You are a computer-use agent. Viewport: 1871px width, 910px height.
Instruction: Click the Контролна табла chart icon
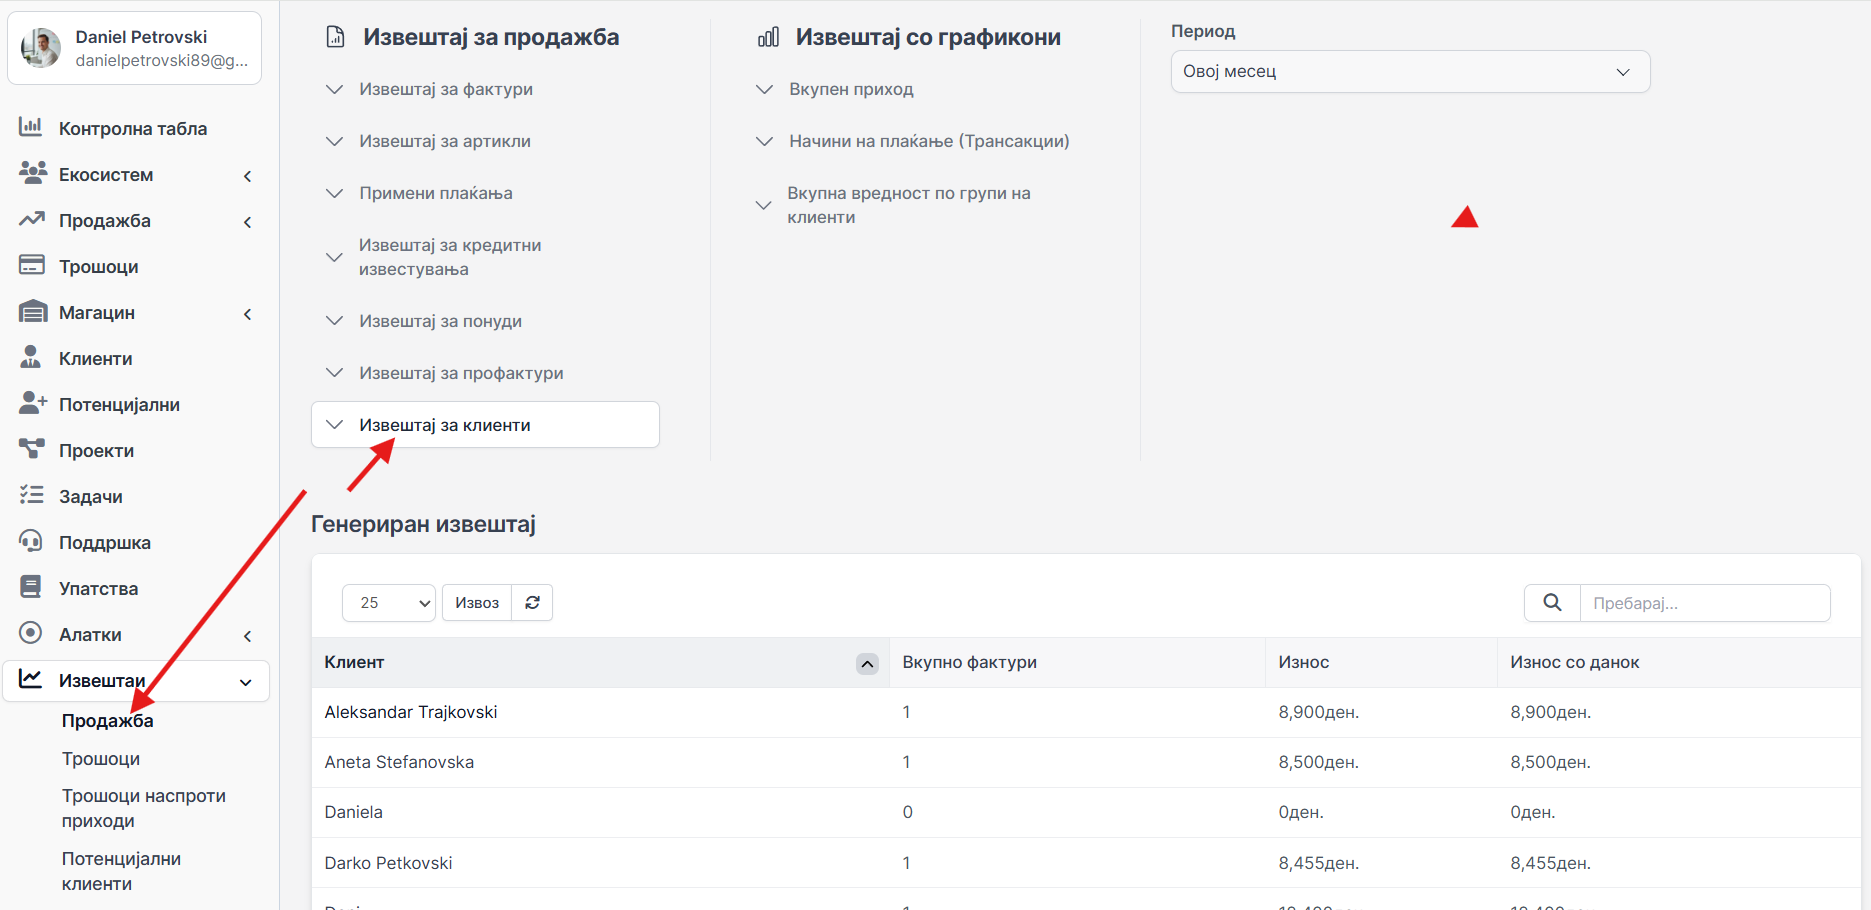[31, 127]
